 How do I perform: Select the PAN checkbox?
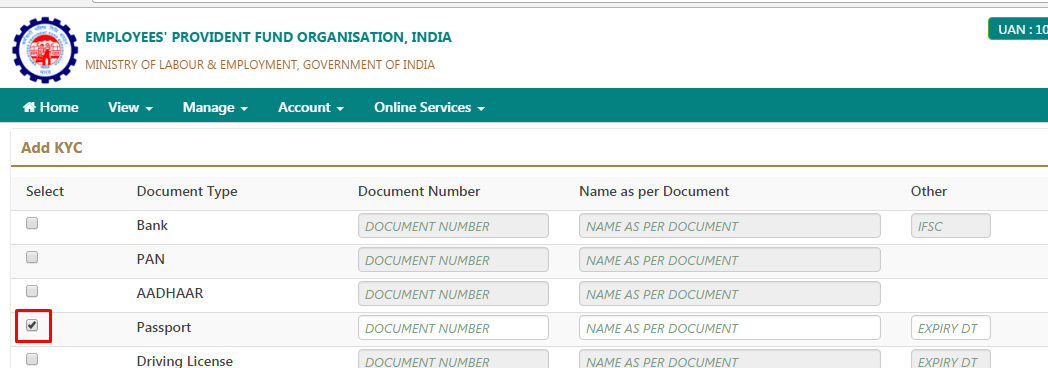[32, 257]
